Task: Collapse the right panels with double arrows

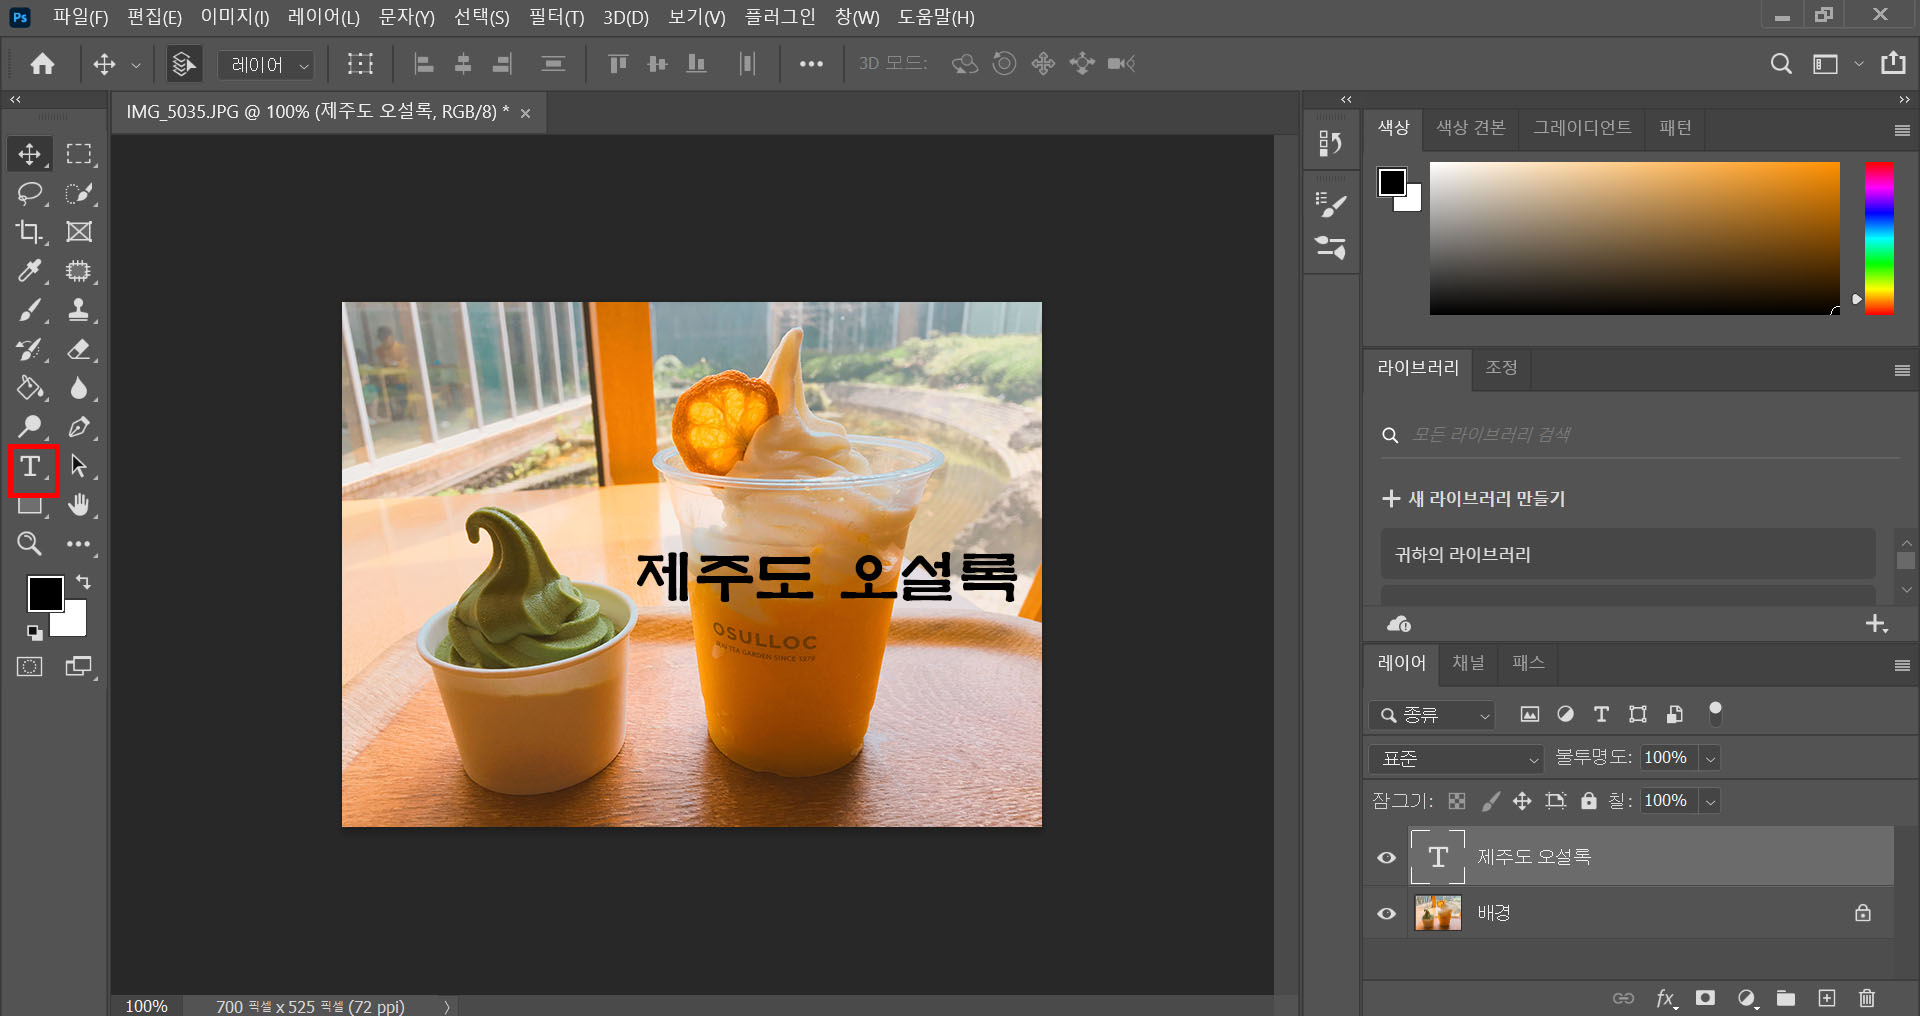Action: click(x=1904, y=99)
